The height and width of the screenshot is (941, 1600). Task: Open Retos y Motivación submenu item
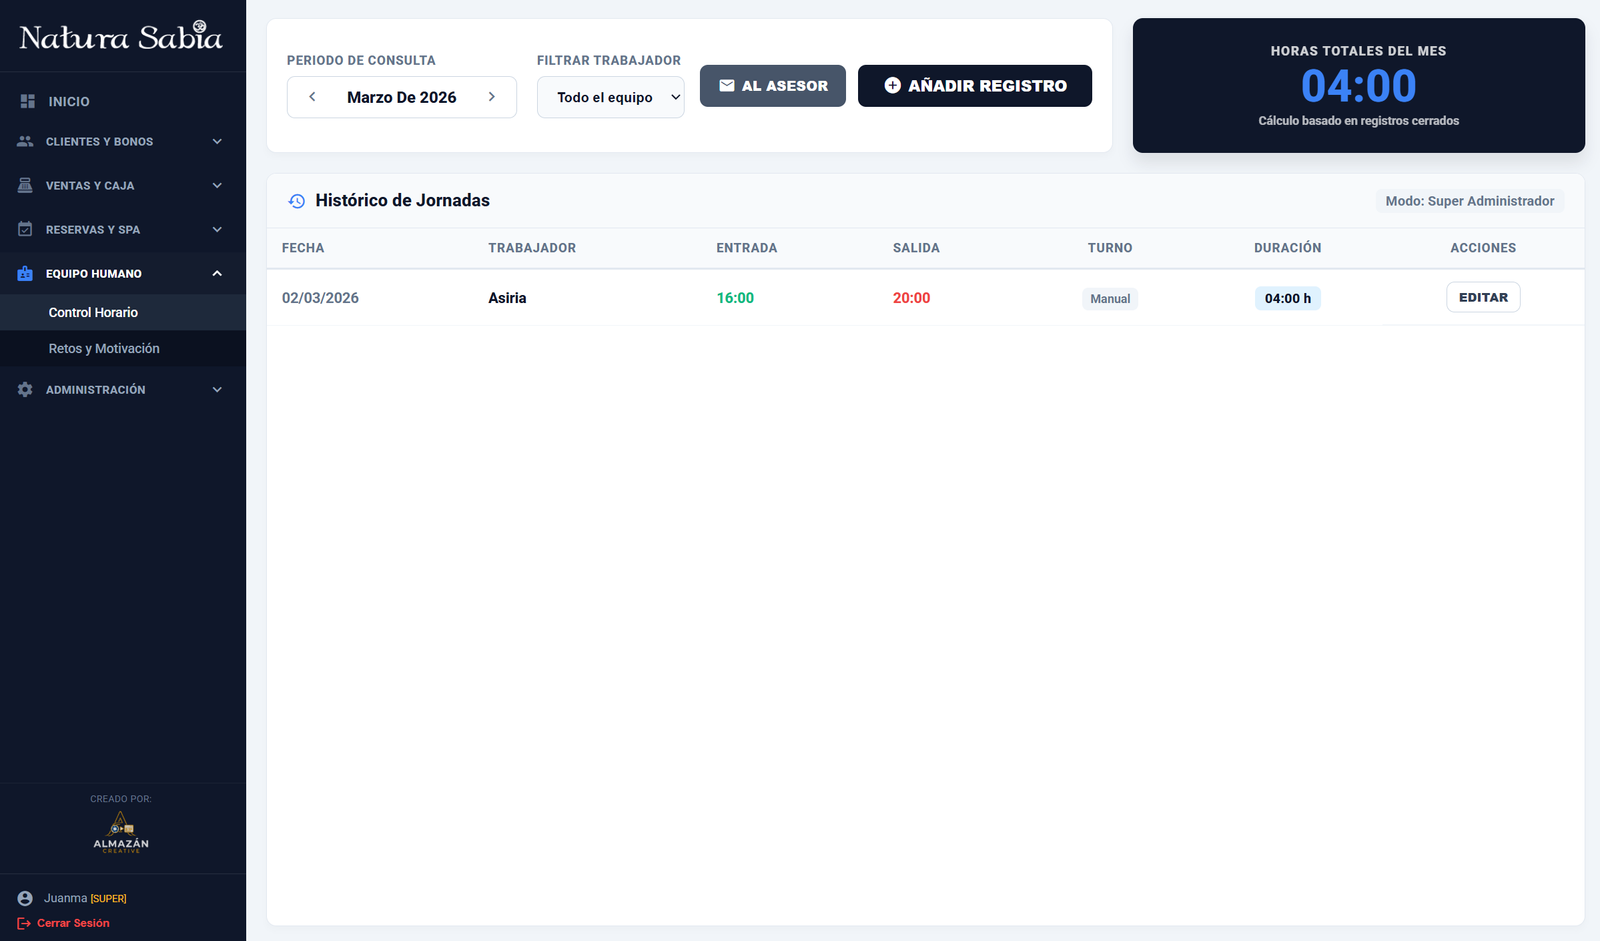click(x=104, y=348)
